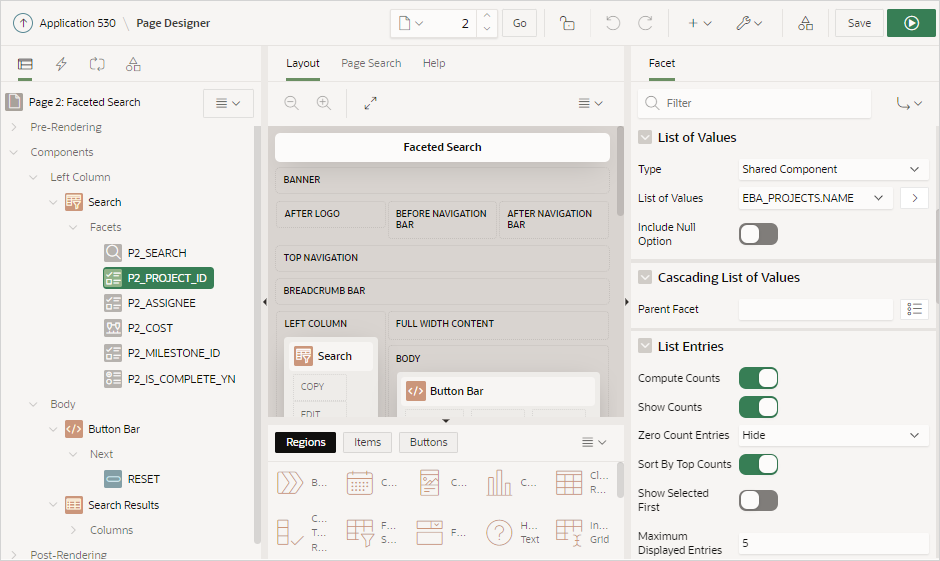Select the Interactive Grid region icon
This screenshot has height=561, width=940.
(x=569, y=532)
